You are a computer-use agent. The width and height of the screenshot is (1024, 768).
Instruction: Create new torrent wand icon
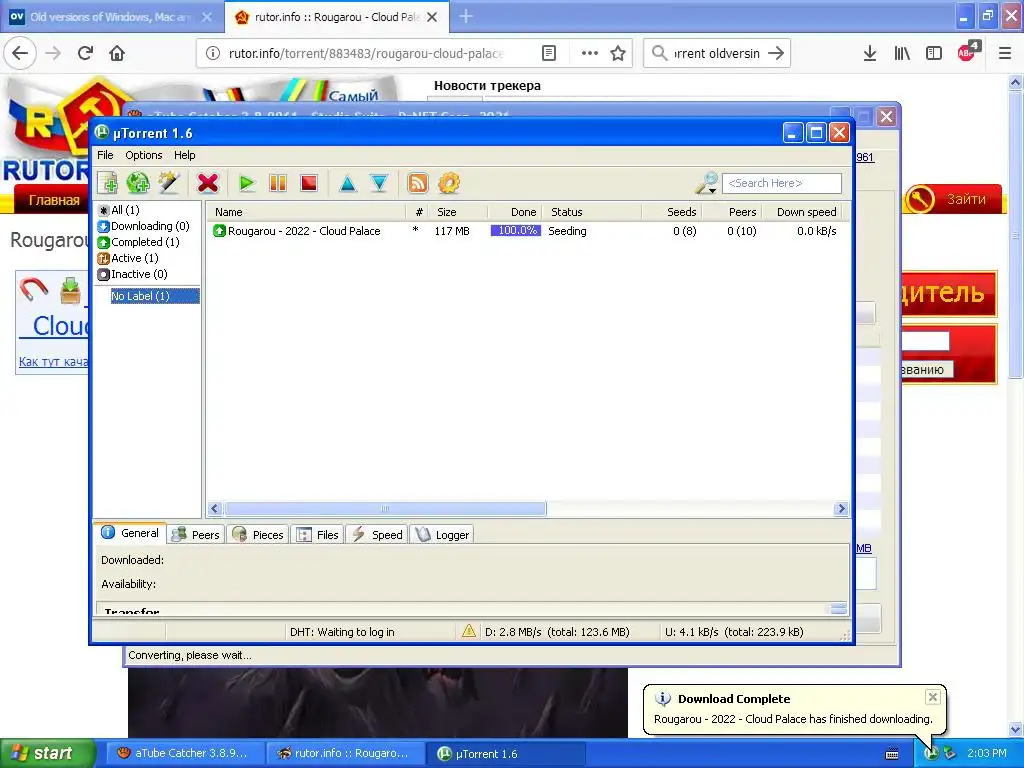(x=168, y=184)
